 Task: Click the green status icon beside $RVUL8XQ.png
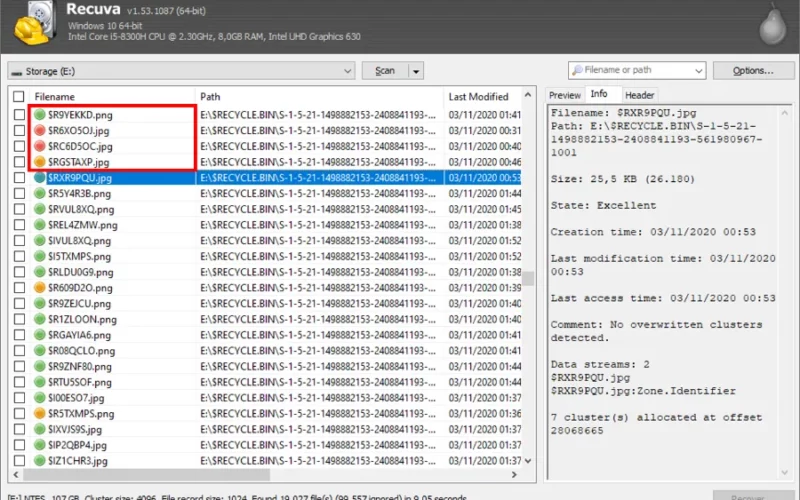coord(40,209)
